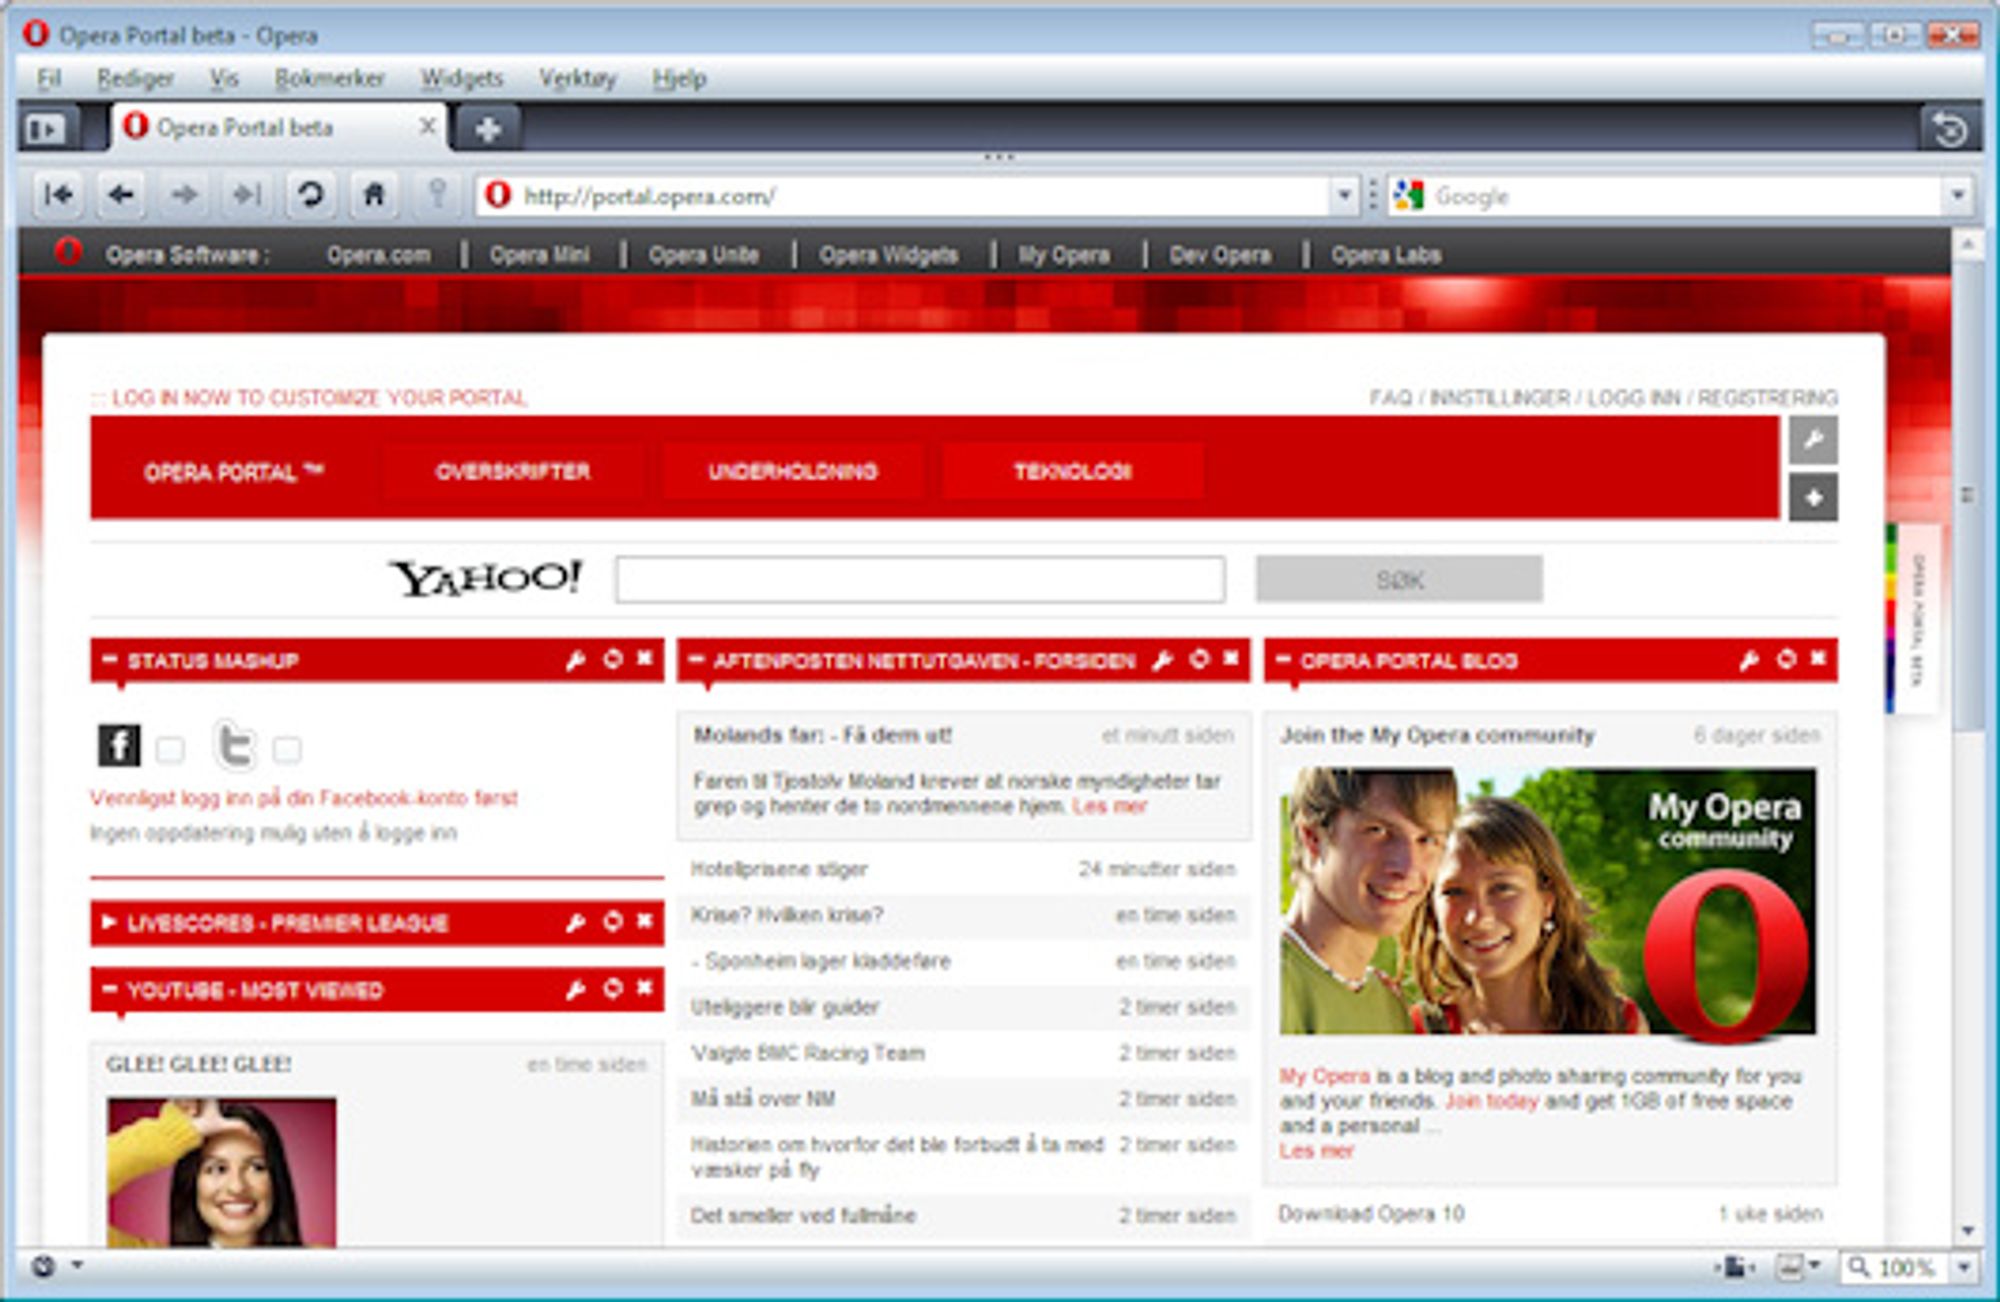The height and width of the screenshot is (1302, 2000).
Task: Configure Status Mashup with wrench icon
Action: 575,660
